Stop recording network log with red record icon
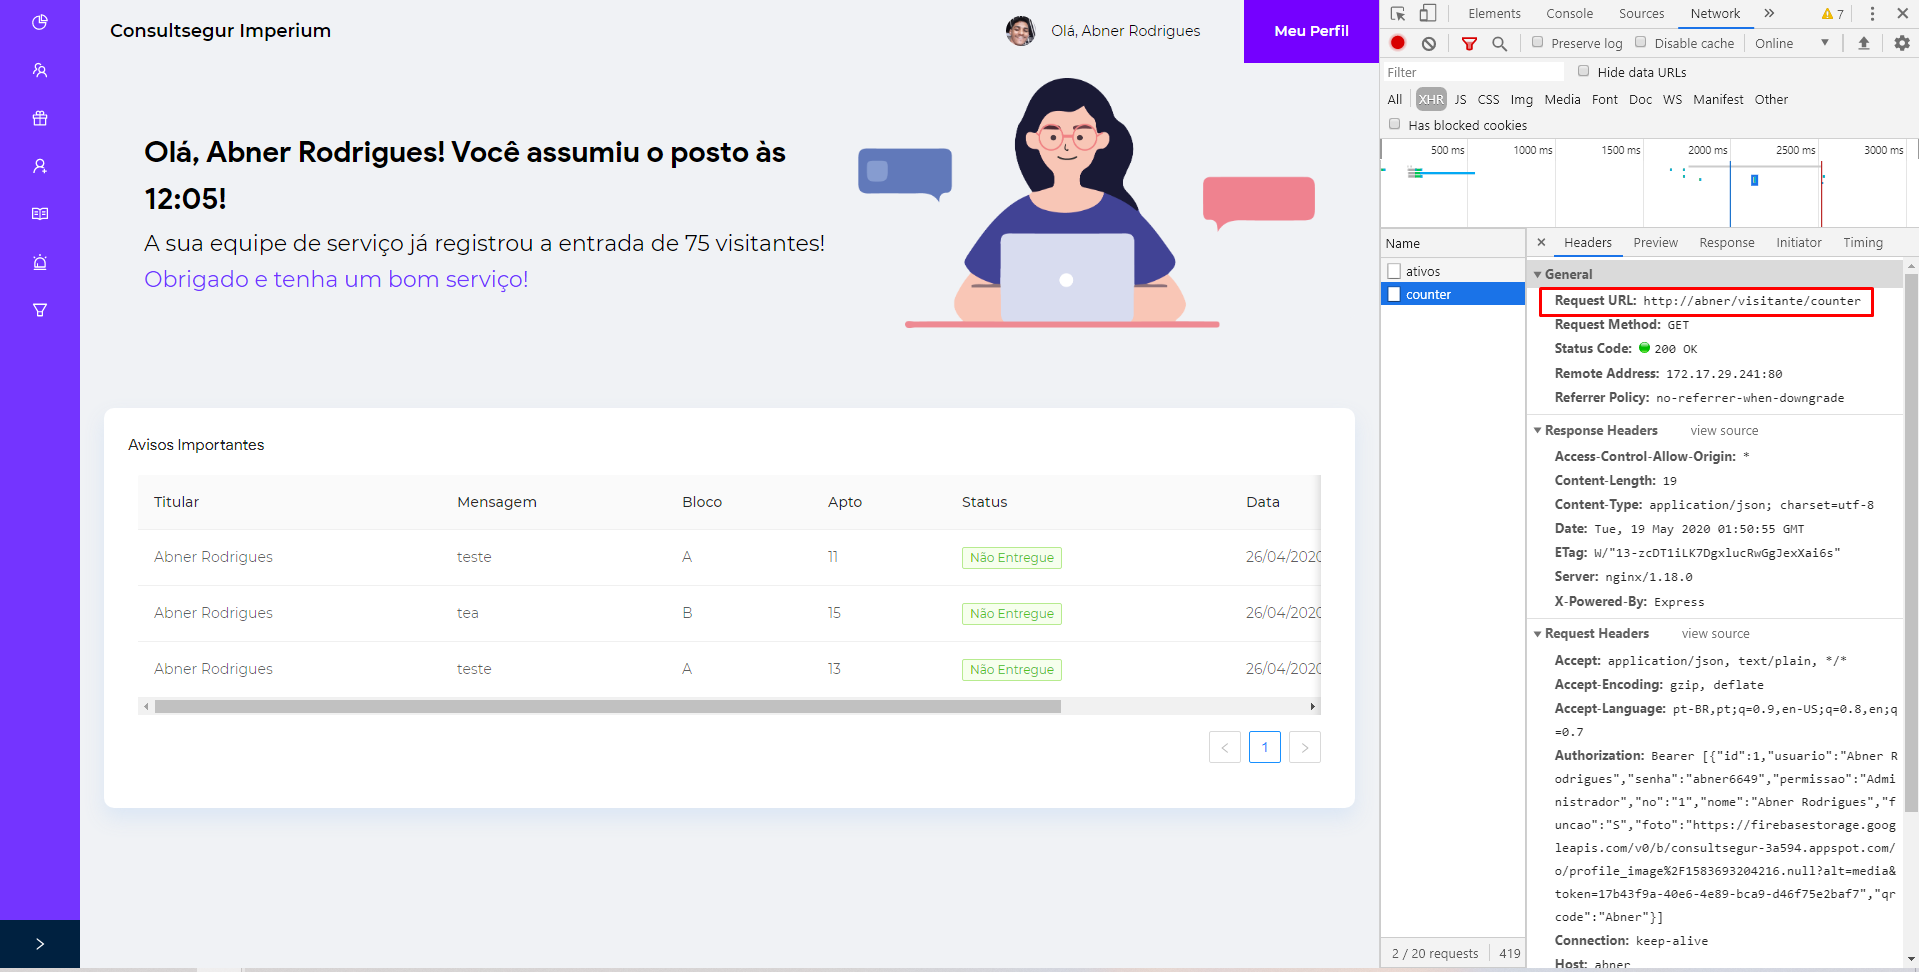The image size is (1919, 972). click(x=1397, y=43)
